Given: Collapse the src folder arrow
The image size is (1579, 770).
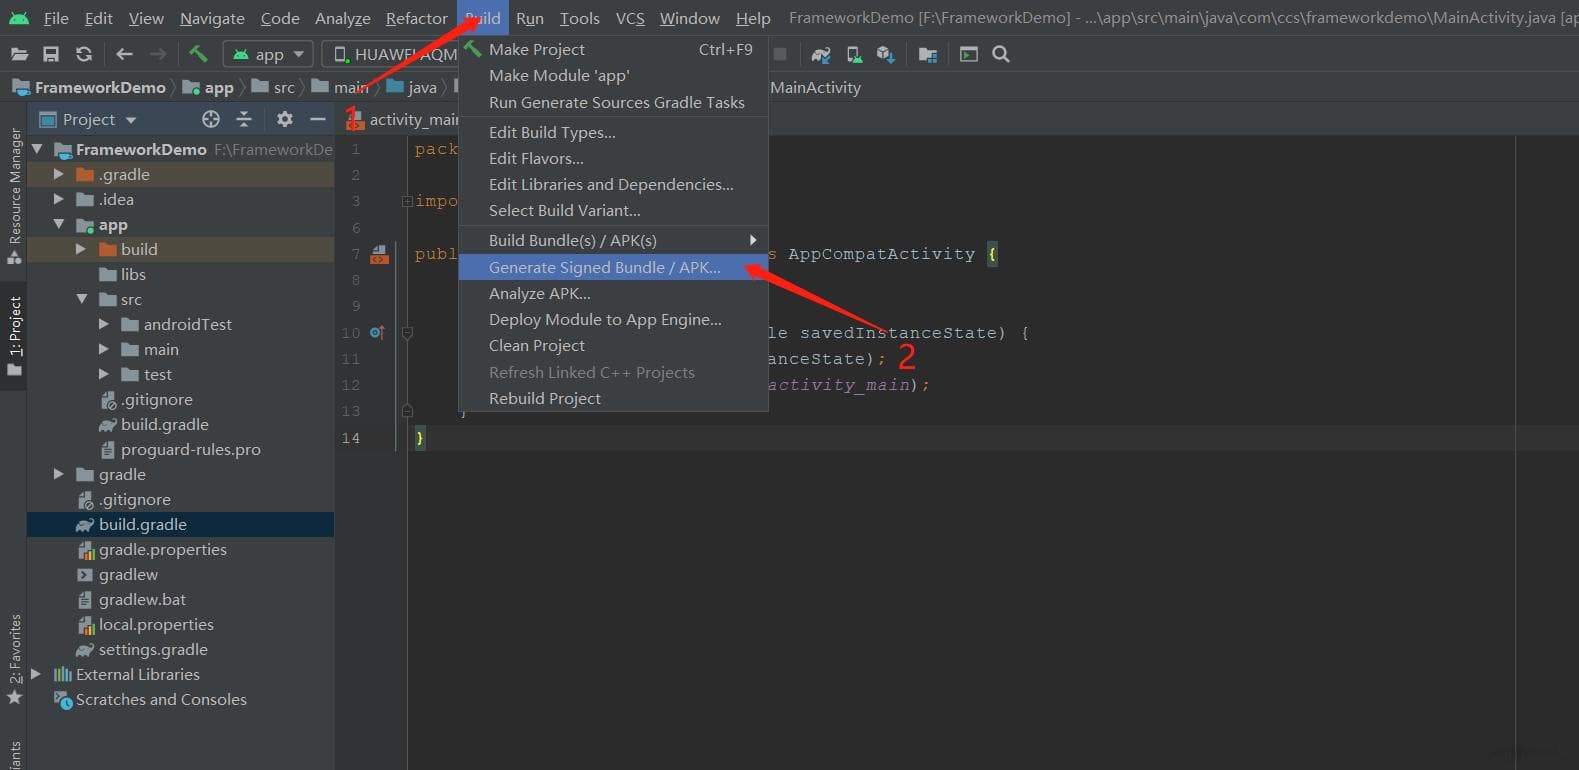Looking at the screenshot, I should pyautogui.click(x=81, y=299).
